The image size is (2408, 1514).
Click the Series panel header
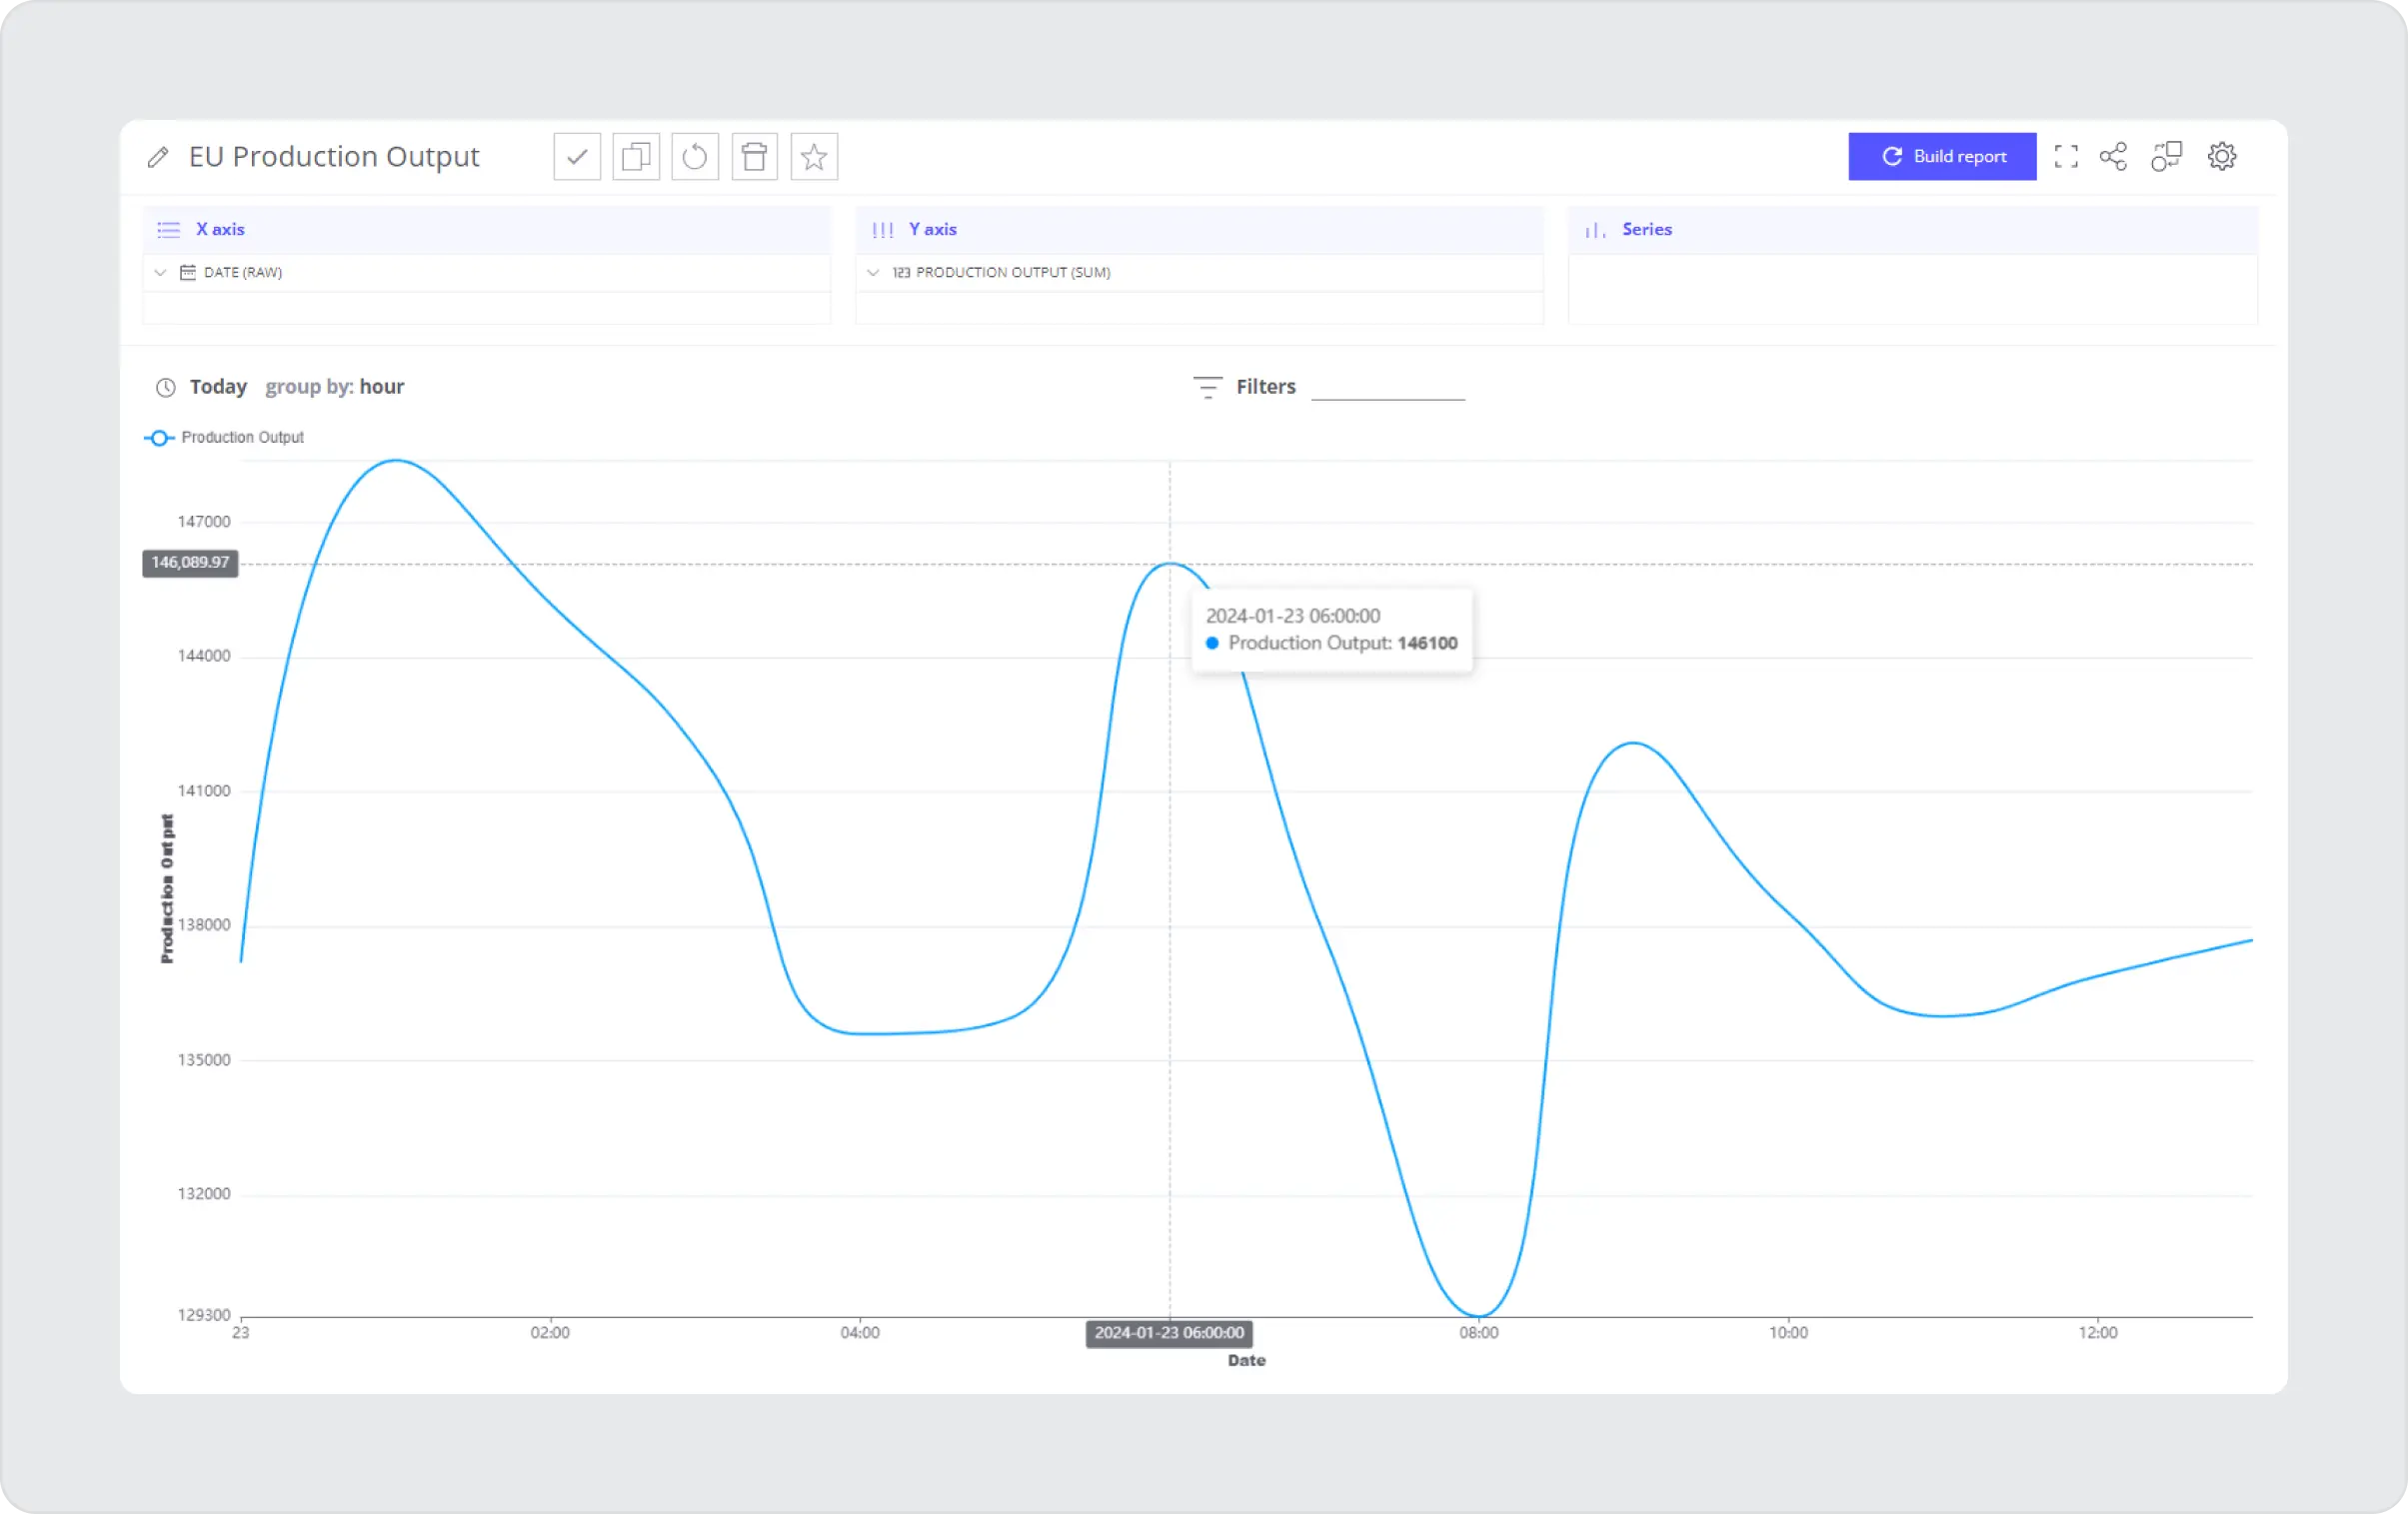click(x=1646, y=230)
